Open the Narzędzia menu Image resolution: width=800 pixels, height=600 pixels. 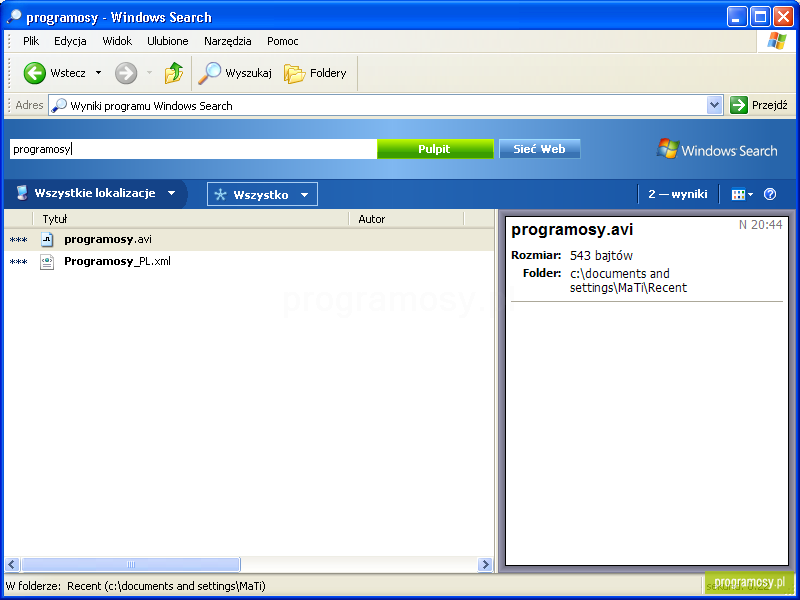tap(228, 41)
